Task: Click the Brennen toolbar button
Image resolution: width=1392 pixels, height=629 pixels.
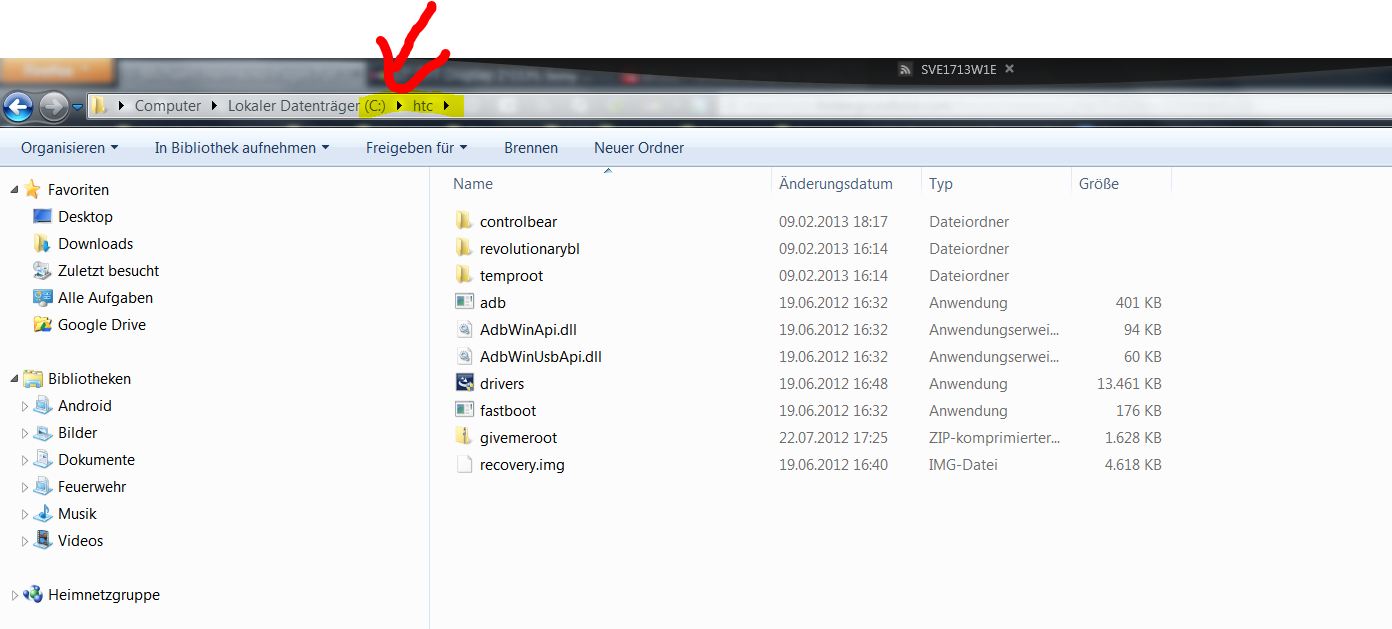Action: coord(531,148)
